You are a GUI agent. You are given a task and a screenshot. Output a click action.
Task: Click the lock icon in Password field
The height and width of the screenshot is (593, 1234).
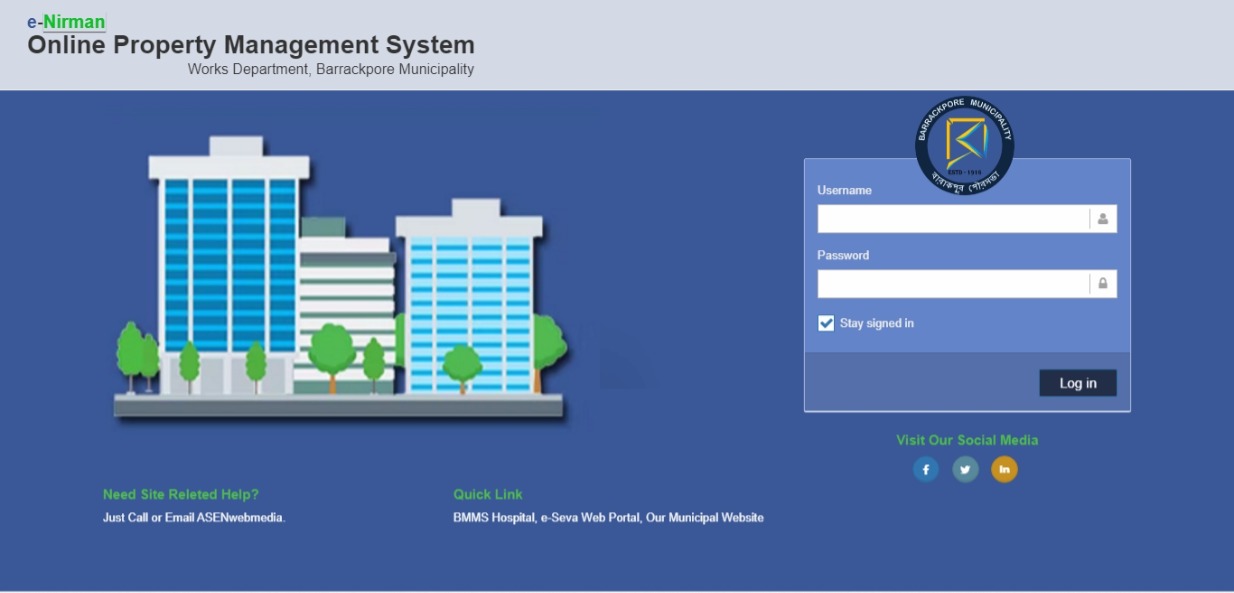pos(1103,284)
